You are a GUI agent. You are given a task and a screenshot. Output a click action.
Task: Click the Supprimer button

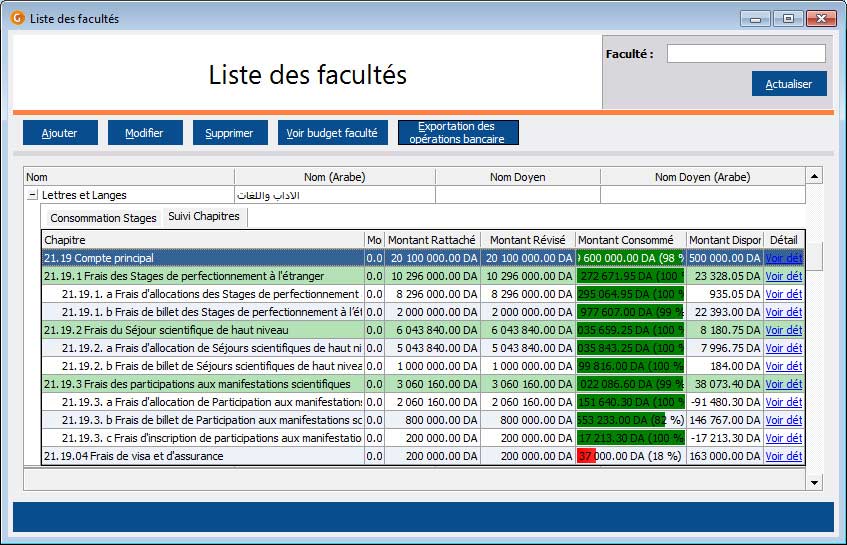[229, 133]
